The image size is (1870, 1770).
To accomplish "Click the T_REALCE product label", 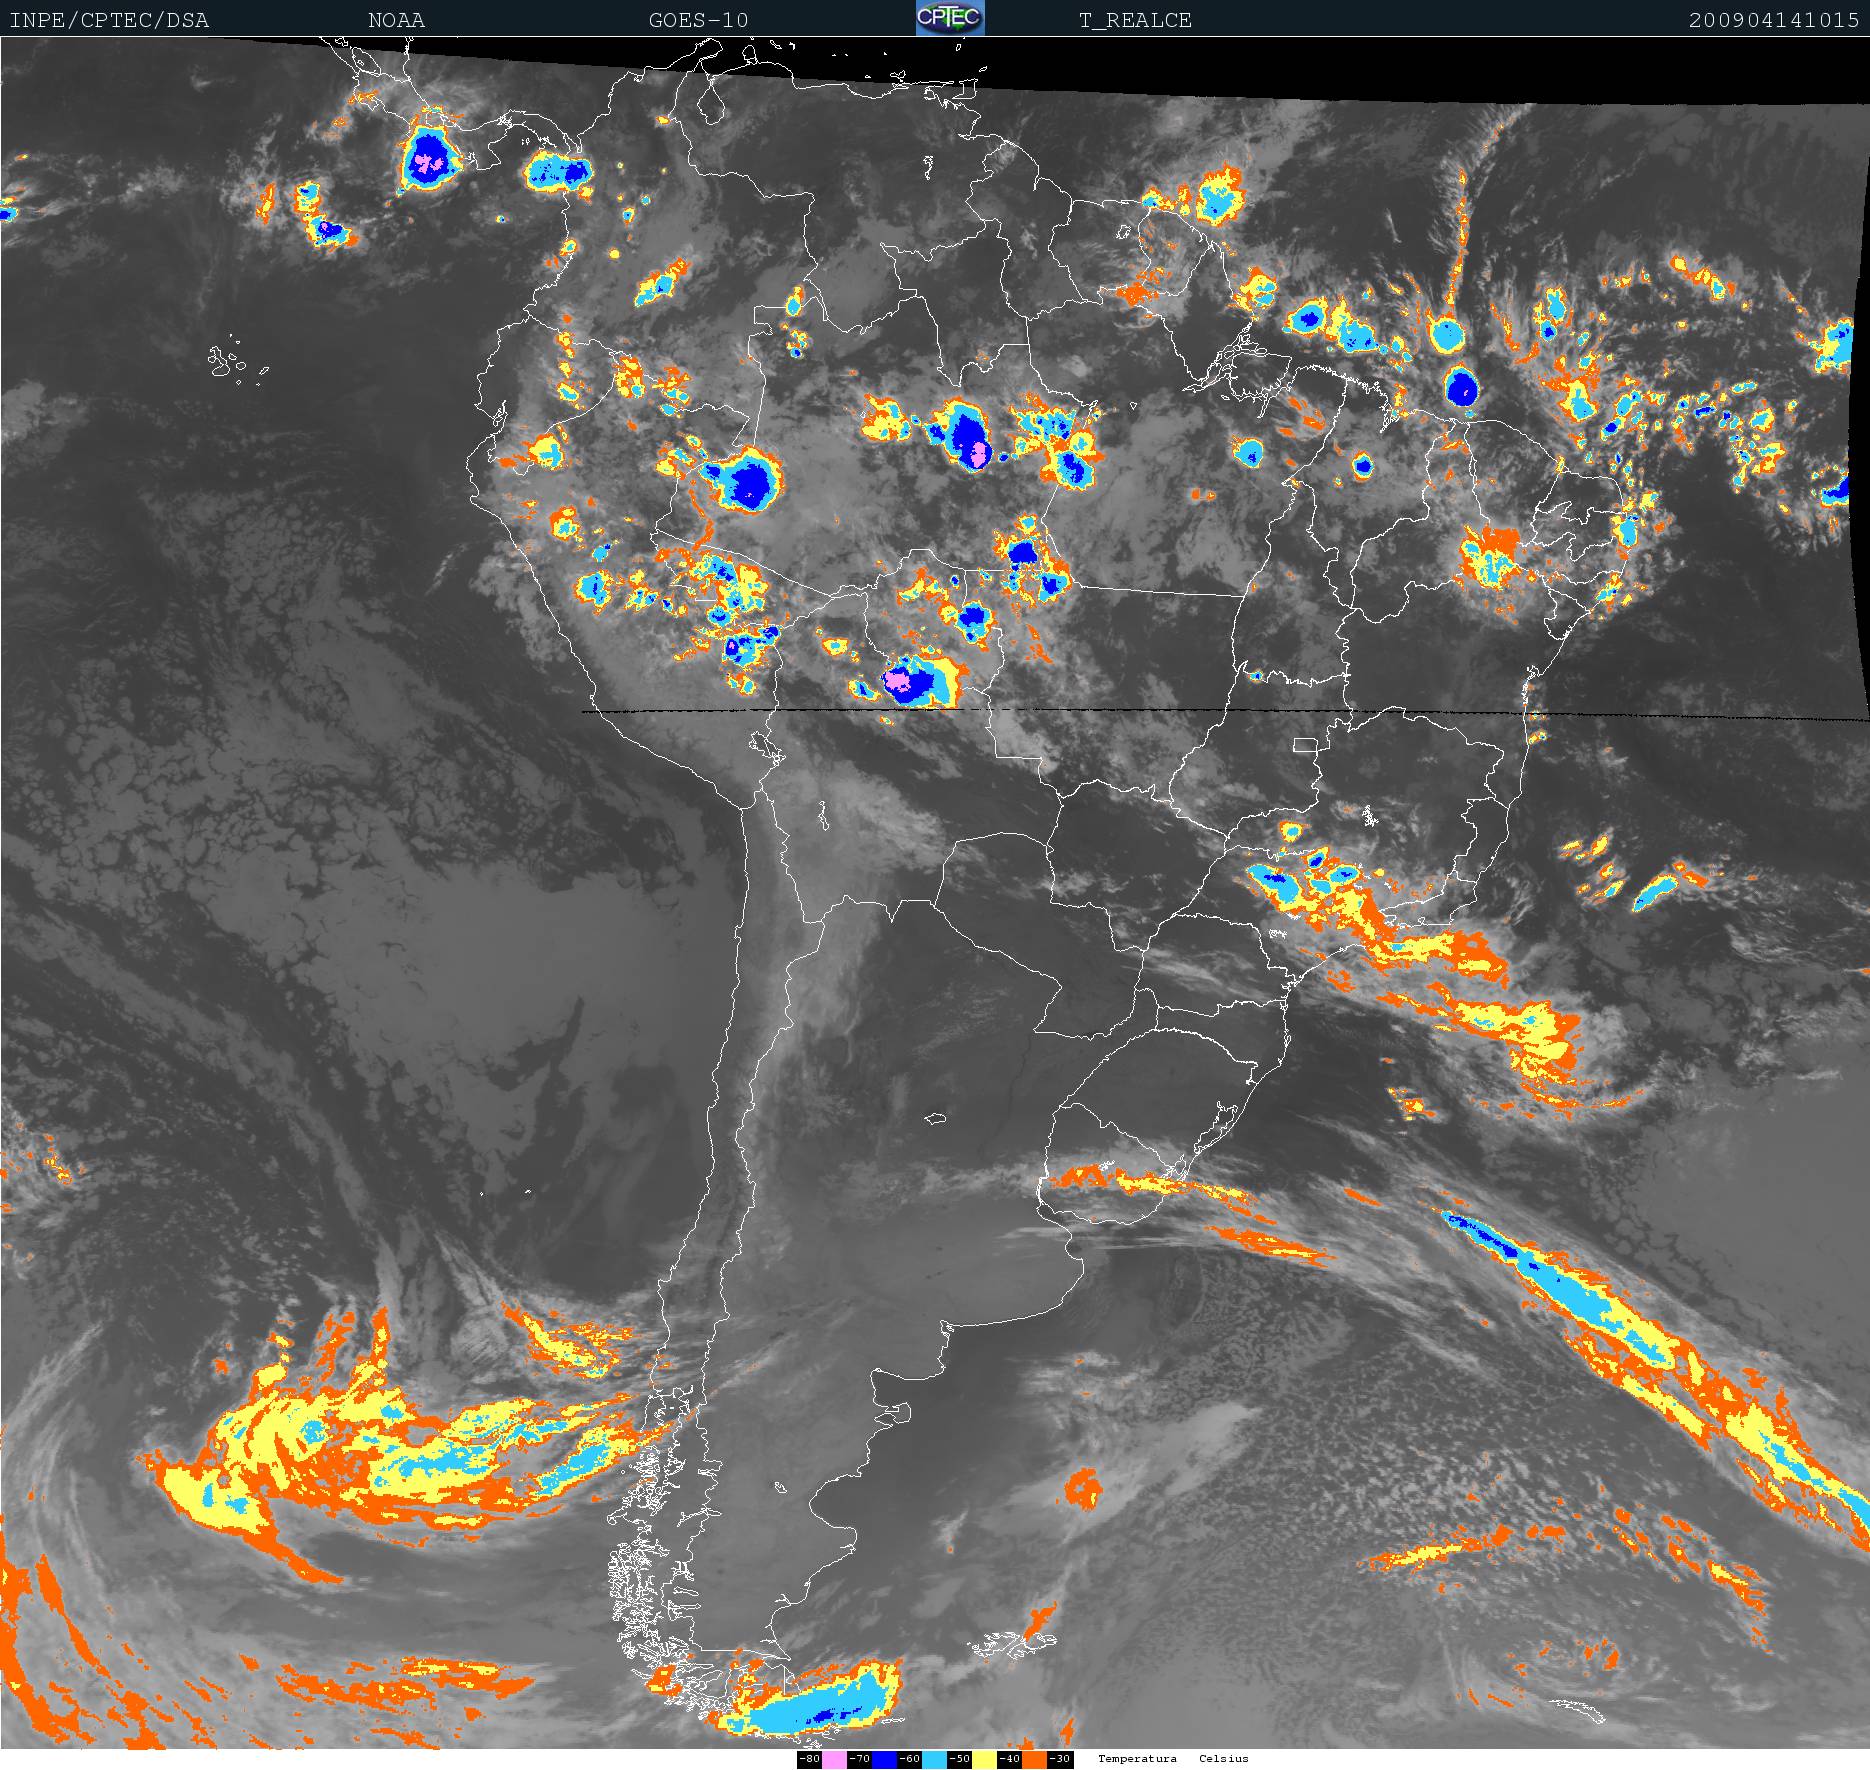I will pyautogui.click(x=1135, y=20).
